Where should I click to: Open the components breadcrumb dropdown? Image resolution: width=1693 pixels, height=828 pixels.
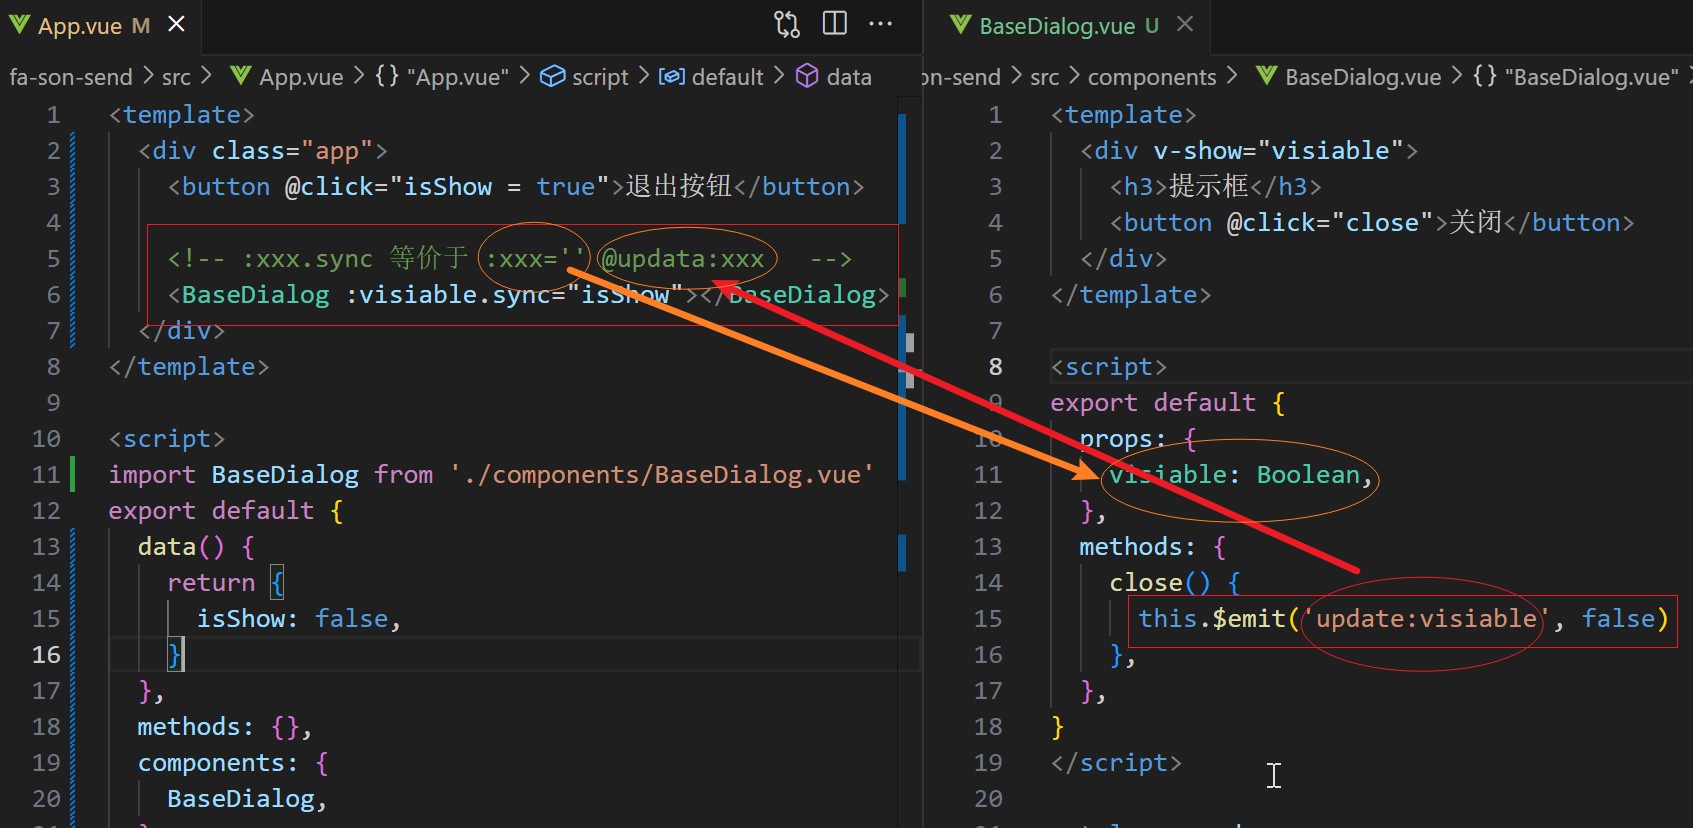click(x=1151, y=77)
